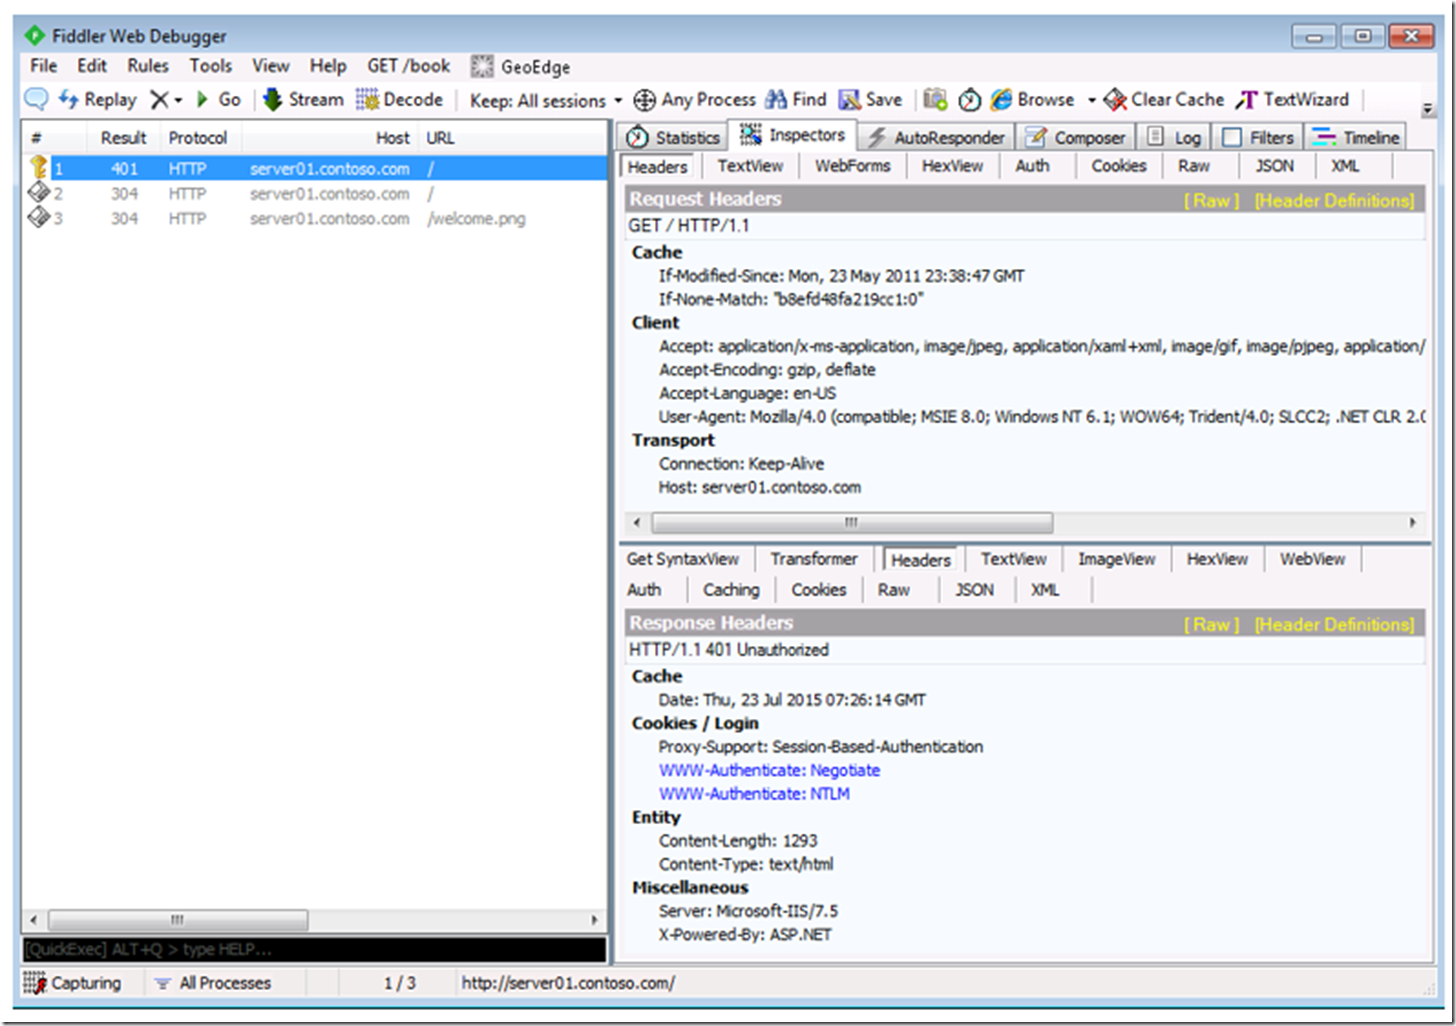
Task: Click the diamond icon of session 2
Action: pos(38,192)
